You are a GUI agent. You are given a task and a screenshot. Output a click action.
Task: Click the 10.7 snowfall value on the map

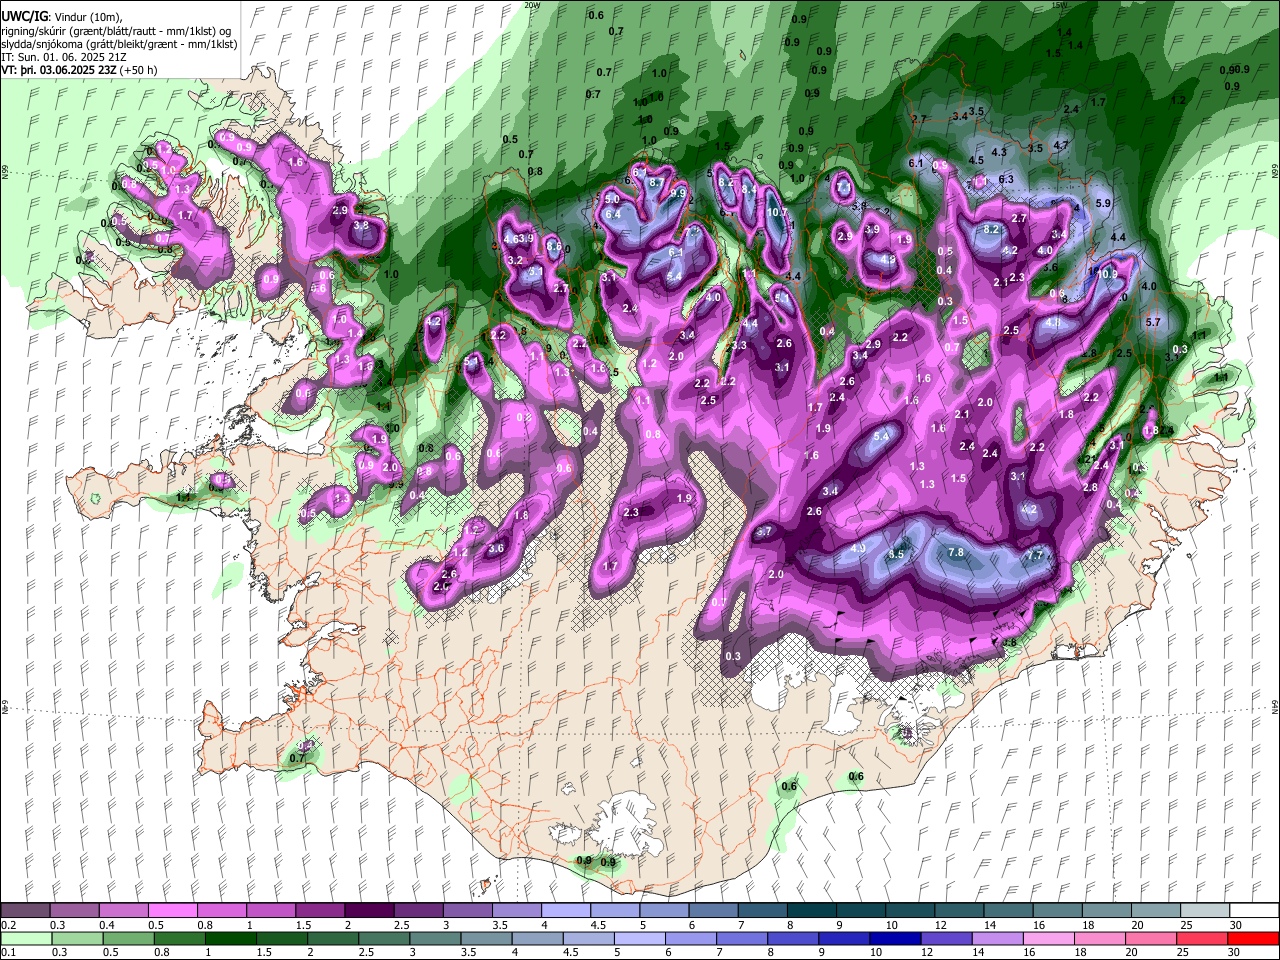tap(778, 212)
